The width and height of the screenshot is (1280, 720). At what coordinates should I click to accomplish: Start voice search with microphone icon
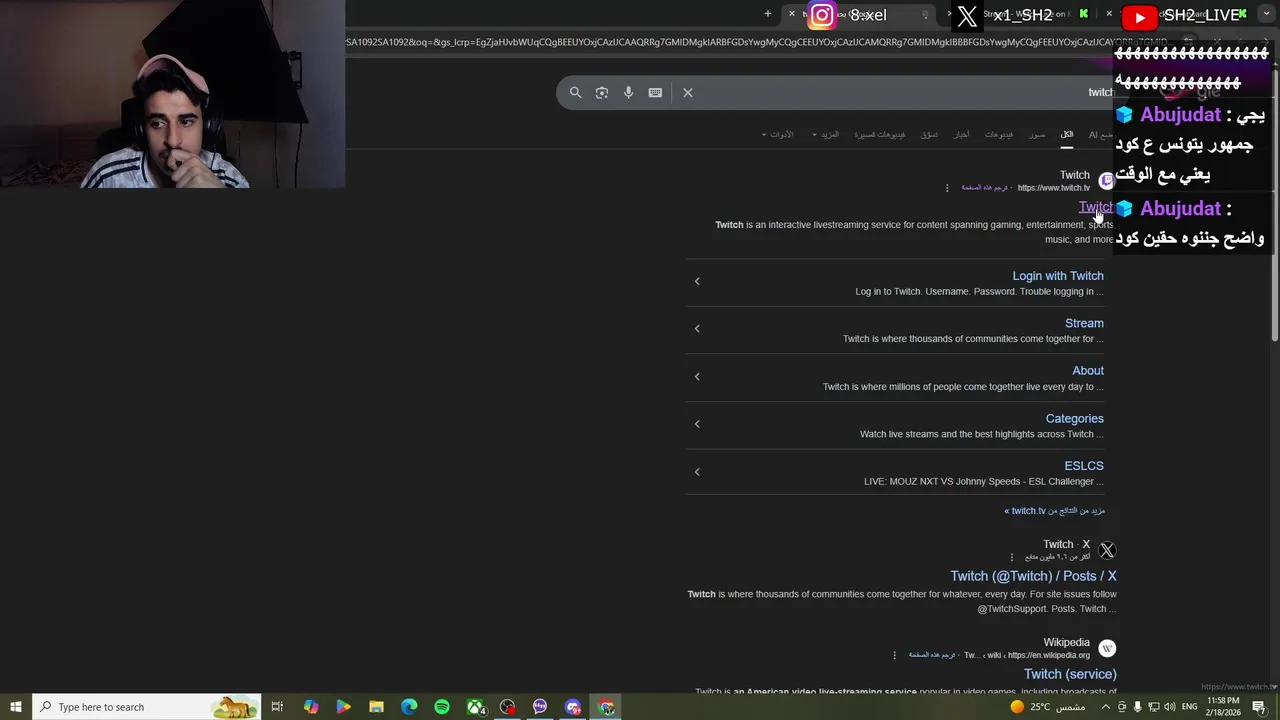tap(628, 92)
